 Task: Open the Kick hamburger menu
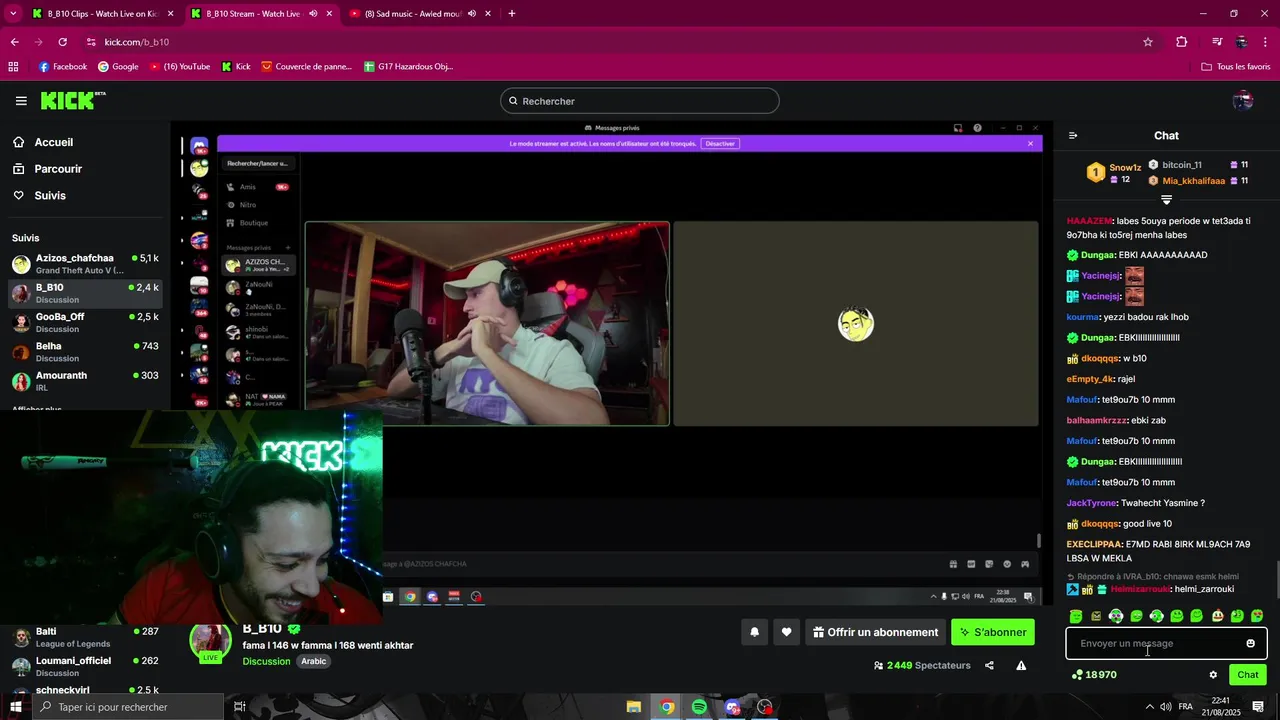point(21,101)
